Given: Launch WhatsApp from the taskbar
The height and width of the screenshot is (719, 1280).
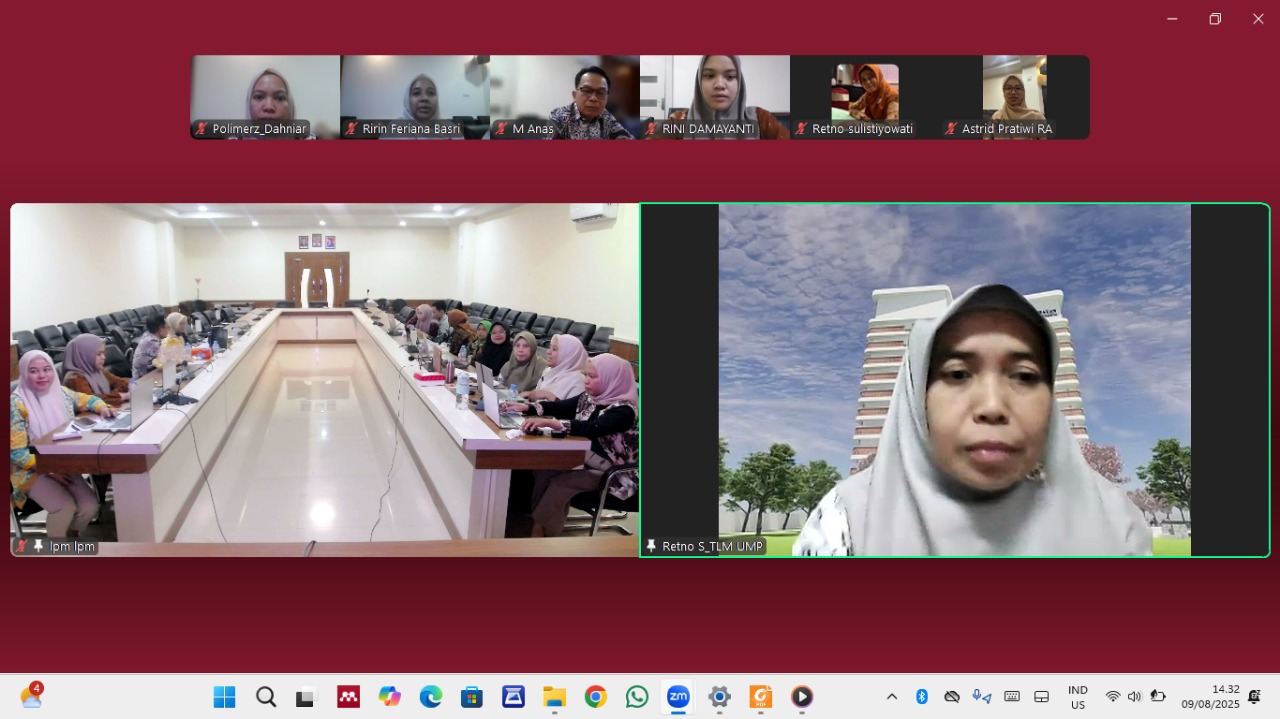Looking at the screenshot, I should (637, 697).
